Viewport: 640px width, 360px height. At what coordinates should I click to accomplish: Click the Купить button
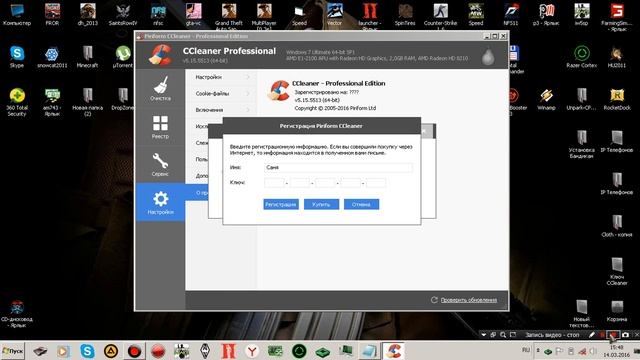321,204
